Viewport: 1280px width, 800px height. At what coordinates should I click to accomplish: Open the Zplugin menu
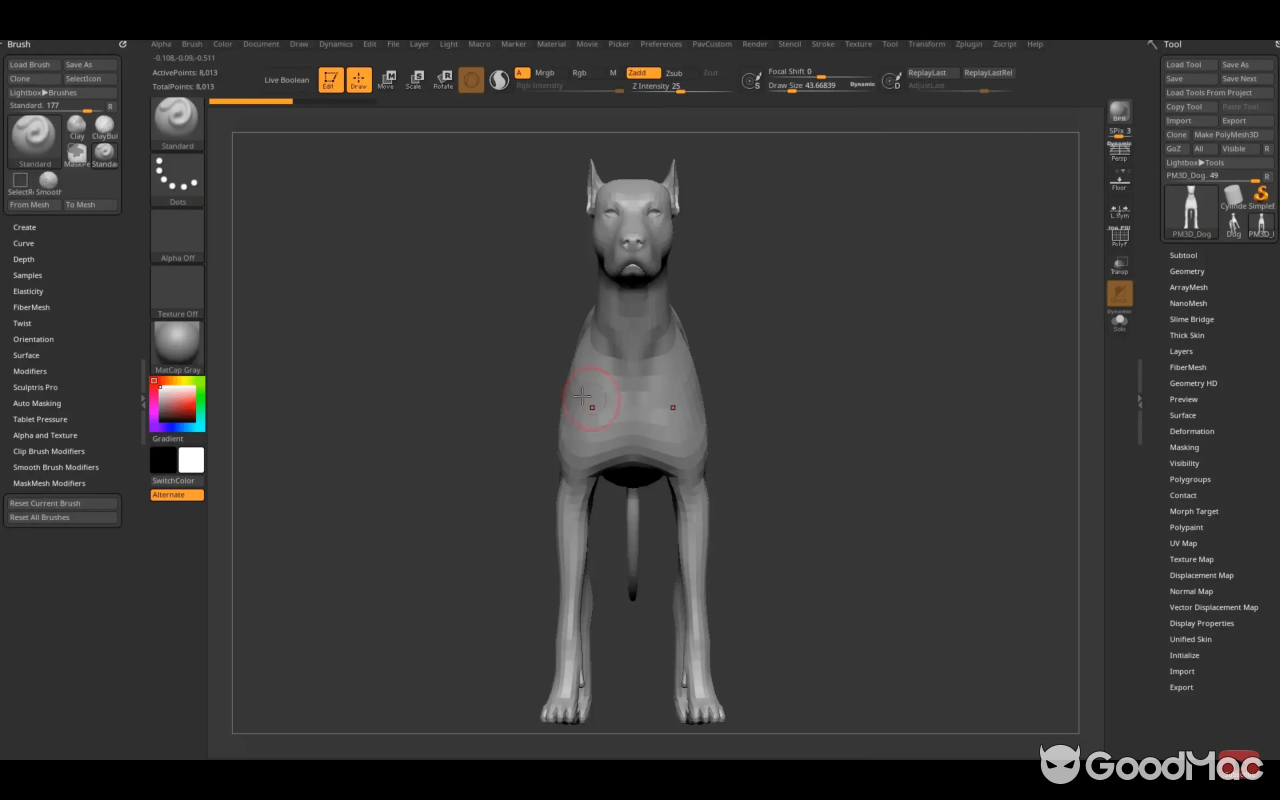968,44
